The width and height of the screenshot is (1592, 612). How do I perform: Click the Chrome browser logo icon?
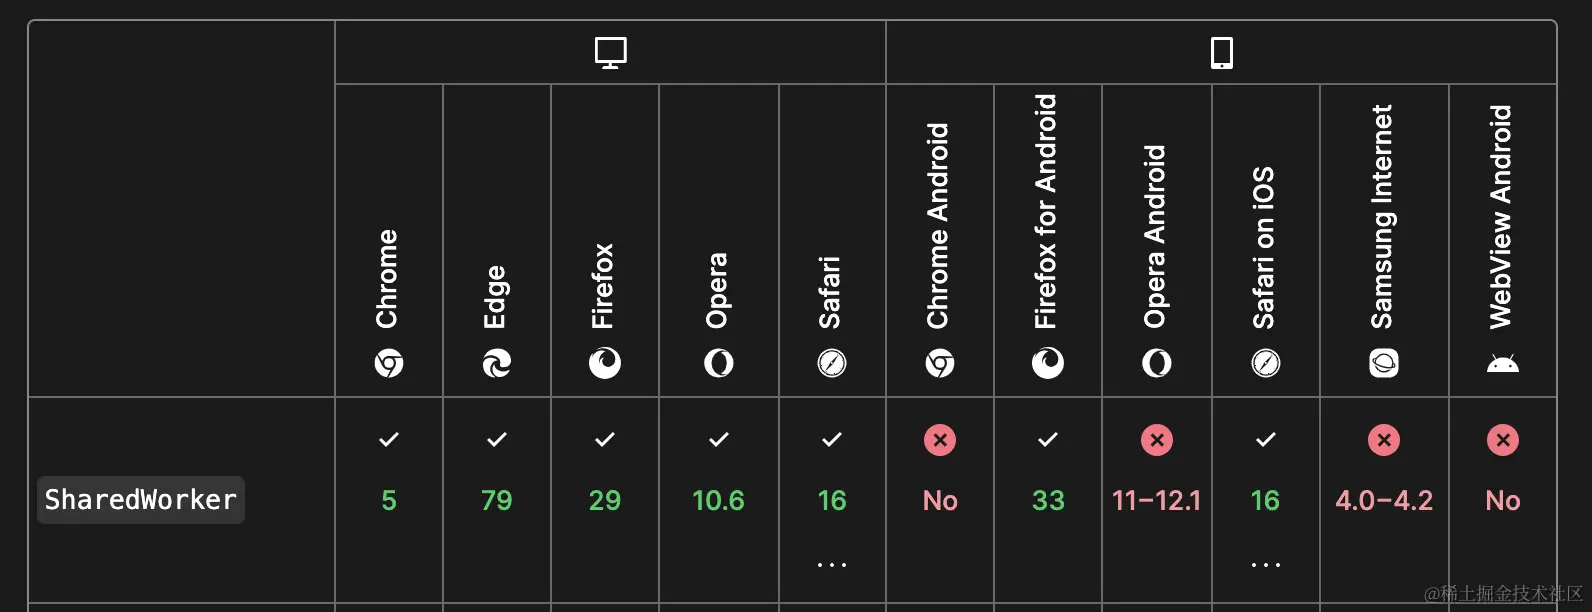coord(389,363)
